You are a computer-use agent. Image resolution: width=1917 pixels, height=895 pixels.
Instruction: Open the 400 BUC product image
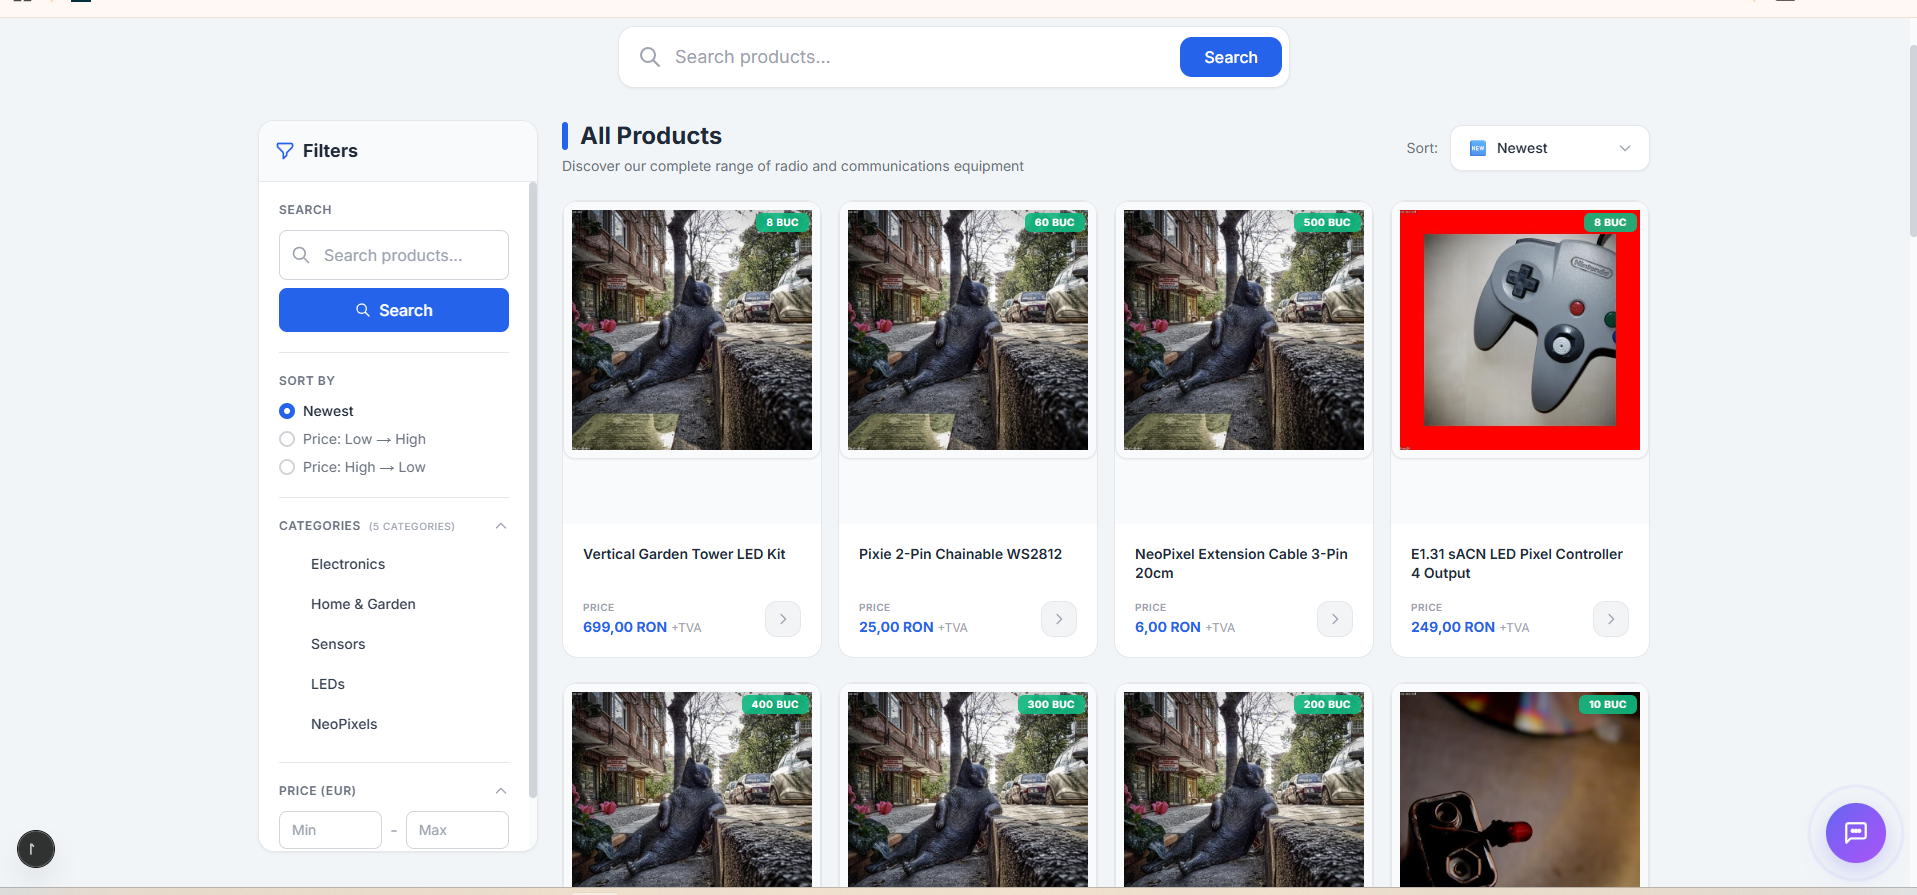point(692,790)
